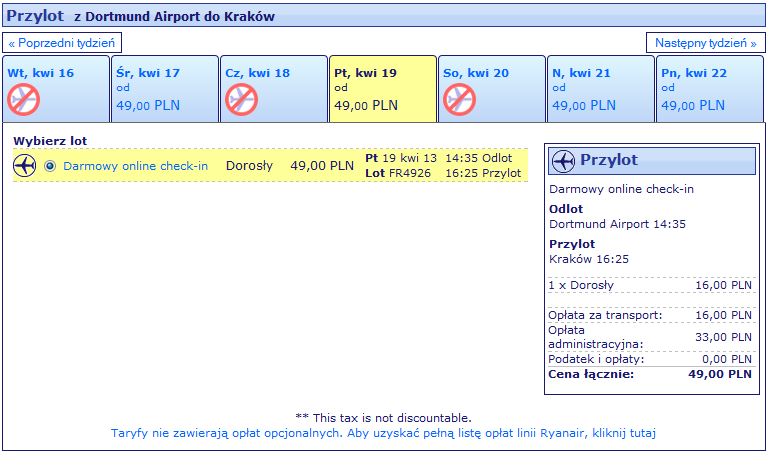Click the 'Pt 19 kwi 13' date text
Viewport: 778px width, 465px height.
pyautogui.click(x=401, y=158)
